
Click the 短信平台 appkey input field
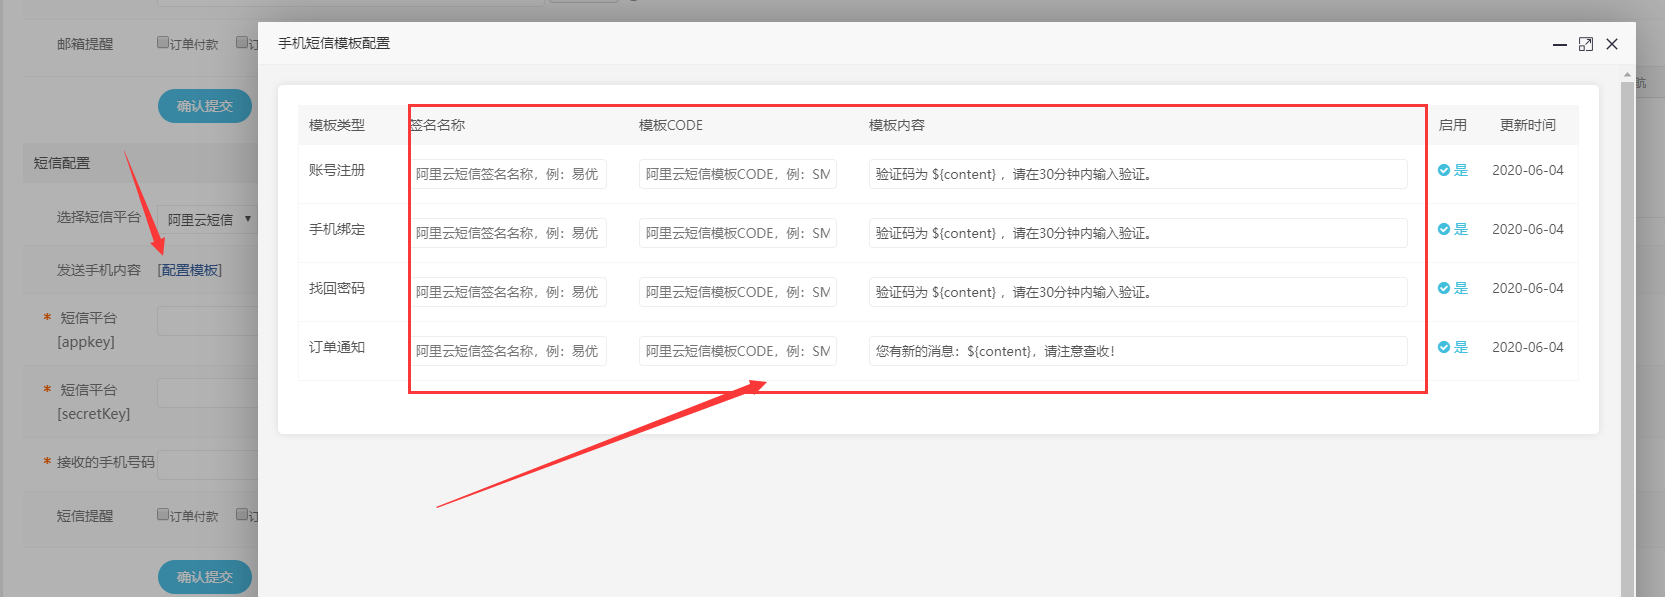[208, 321]
